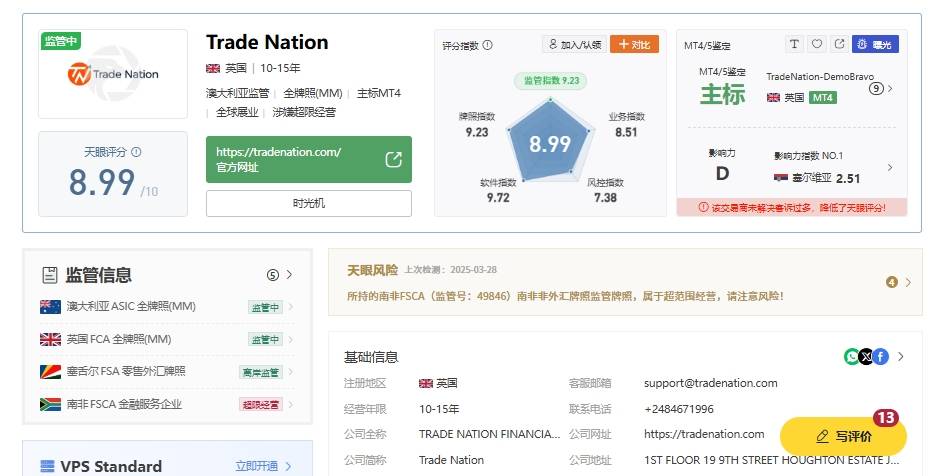Viewport: 935px width, 476px height.
Task: Click the external link icon on website button
Action: coord(394,159)
